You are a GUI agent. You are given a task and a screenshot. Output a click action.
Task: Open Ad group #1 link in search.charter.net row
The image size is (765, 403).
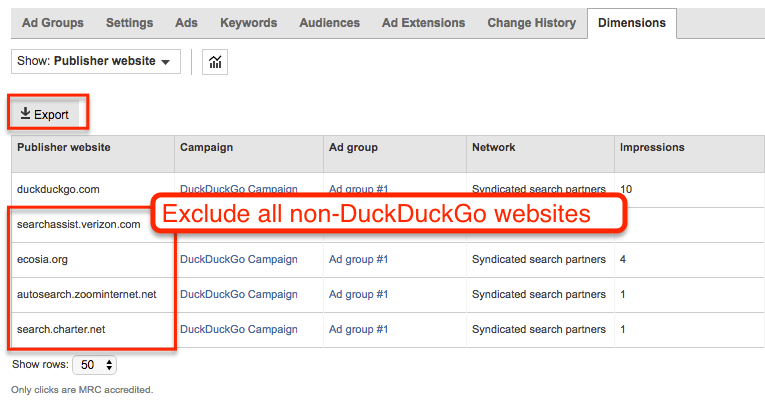[358, 329]
